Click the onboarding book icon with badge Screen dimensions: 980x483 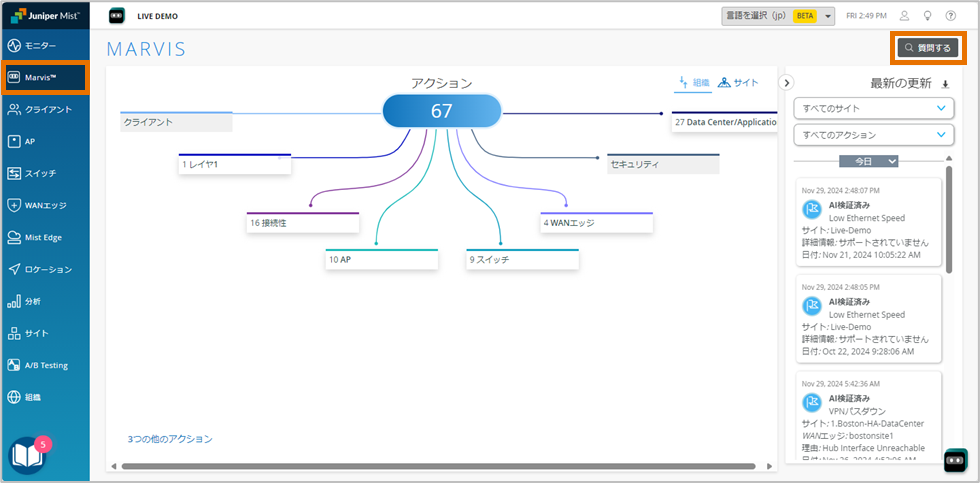pyautogui.click(x=27, y=455)
